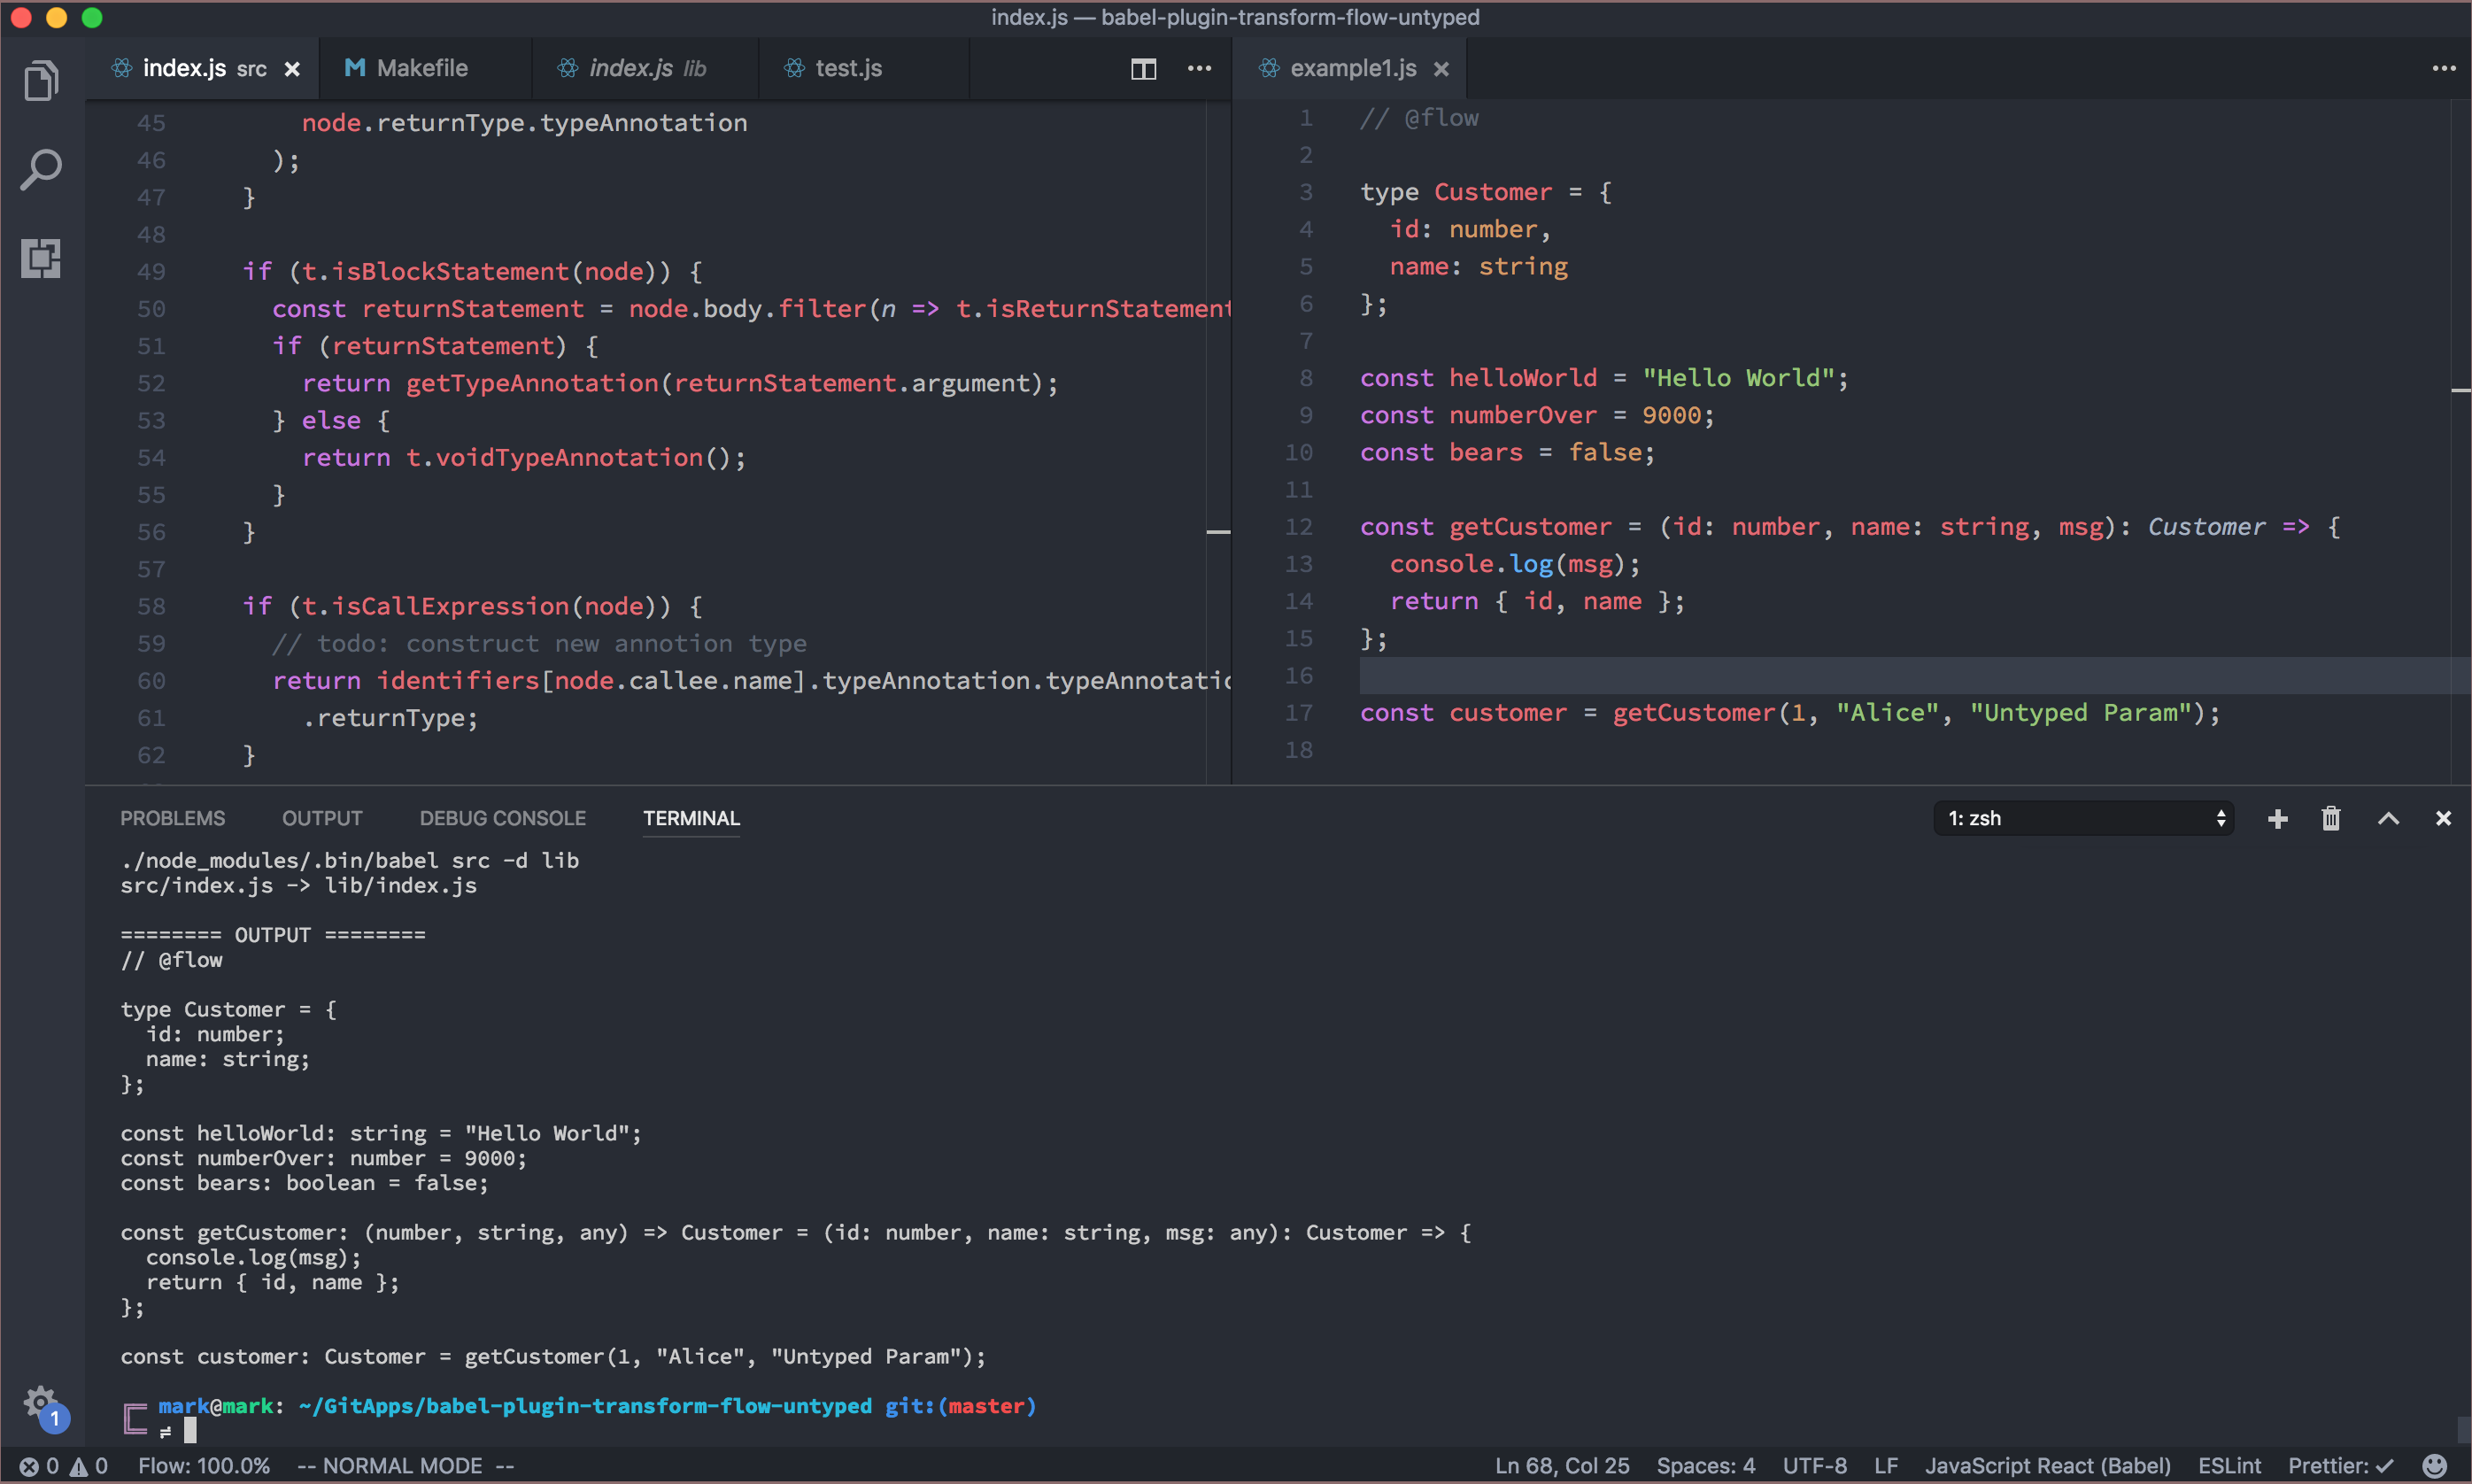Image resolution: width=2472 pixels, height=1484 pixels.
Task: Click the React icon on example1.js tab
Action: coord(1268,68)
